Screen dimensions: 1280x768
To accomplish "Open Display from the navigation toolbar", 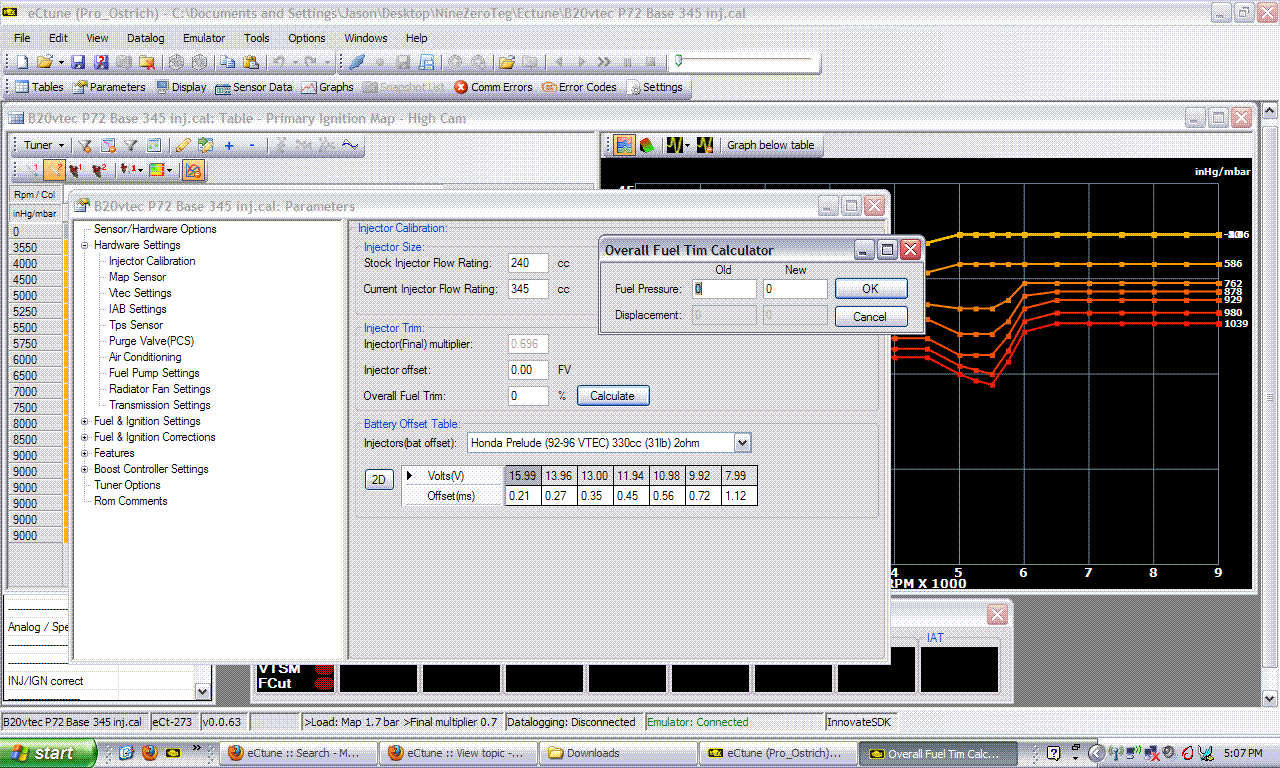I will pyautogui.click(x=181, y=87).
